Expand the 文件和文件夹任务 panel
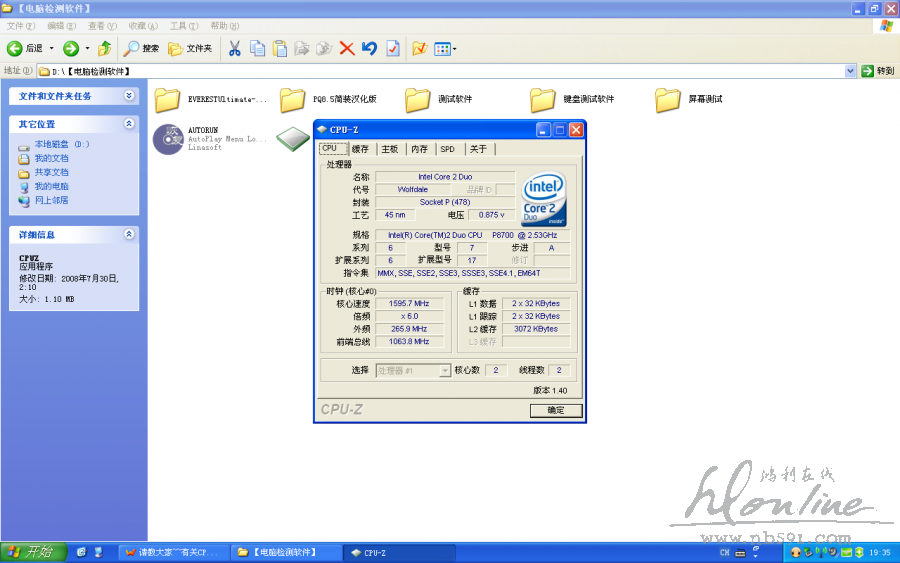 (x=129, y=96)
